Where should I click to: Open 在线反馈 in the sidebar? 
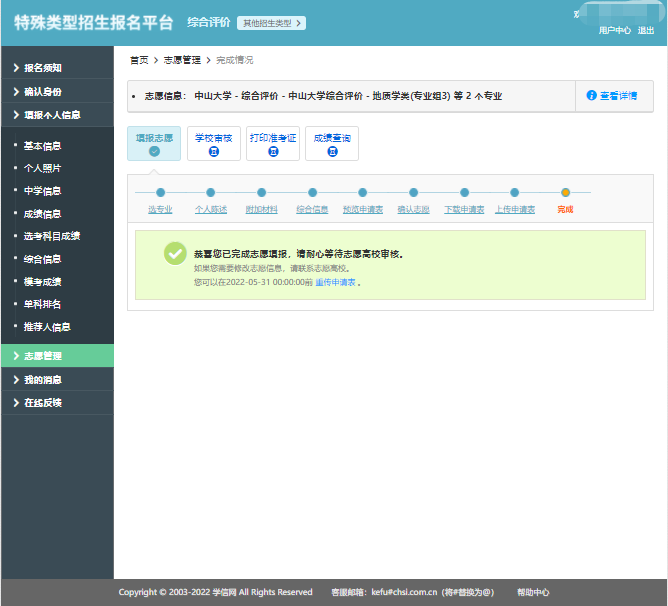pos(58,402)
